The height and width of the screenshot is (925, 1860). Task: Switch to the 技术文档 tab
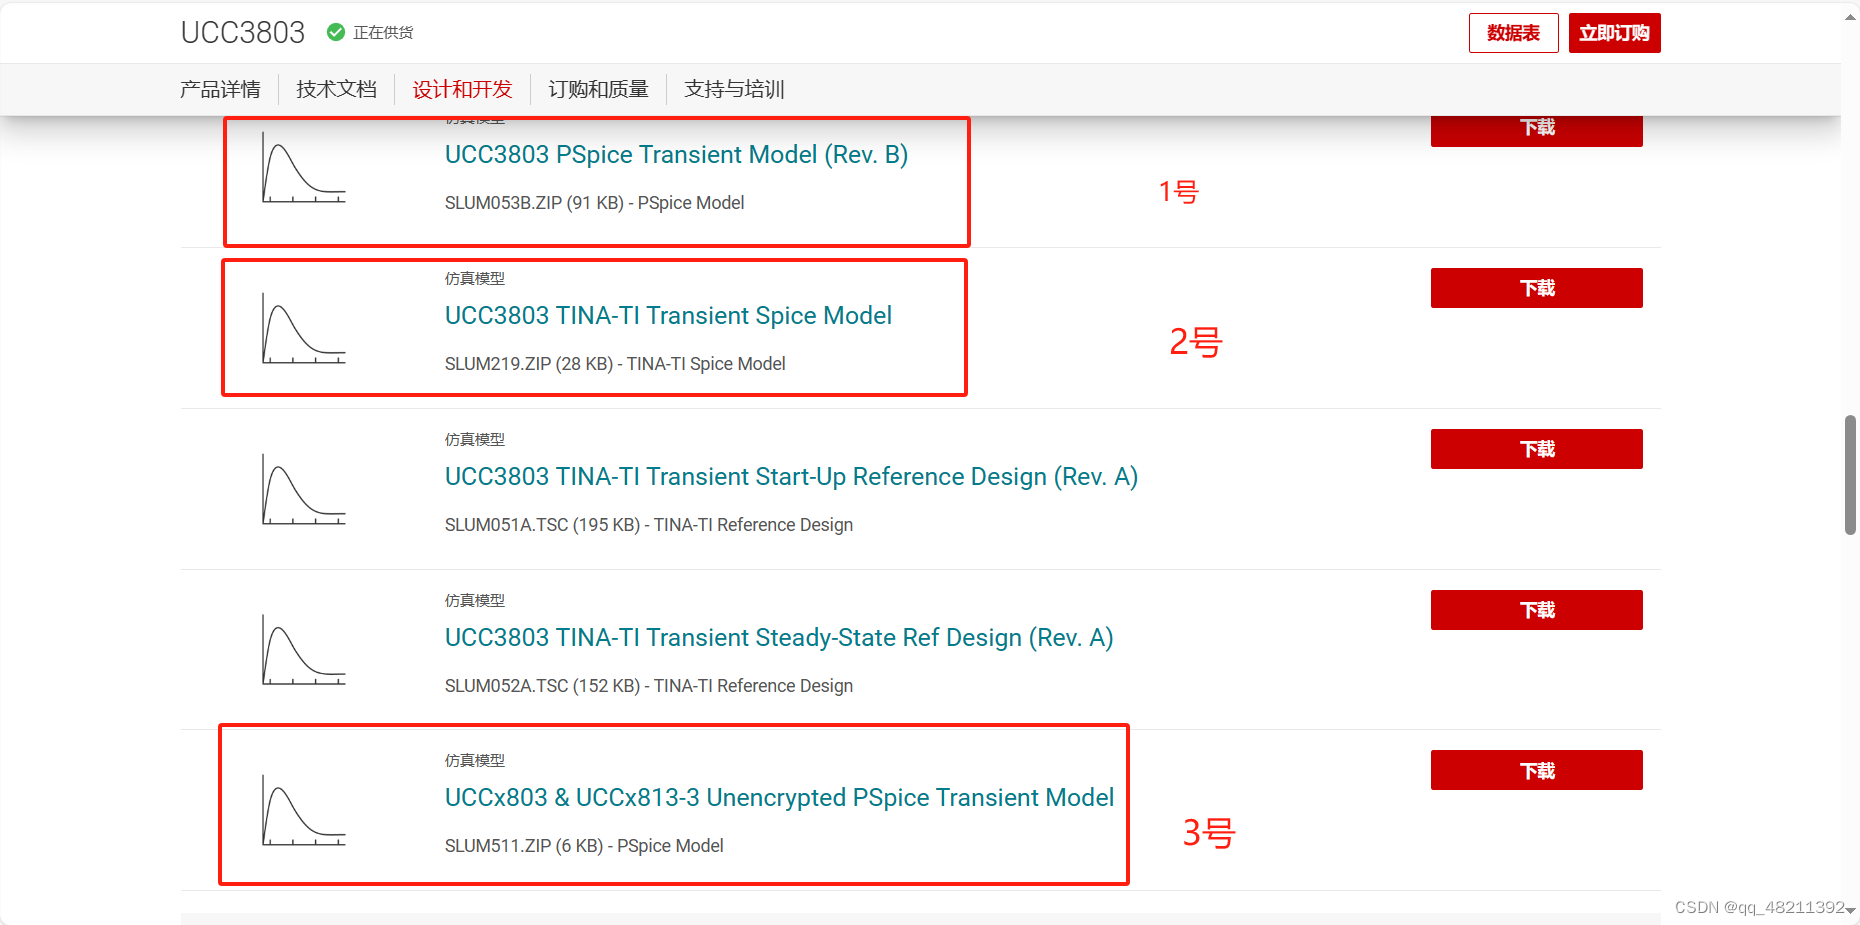click(x=335, y=89)
